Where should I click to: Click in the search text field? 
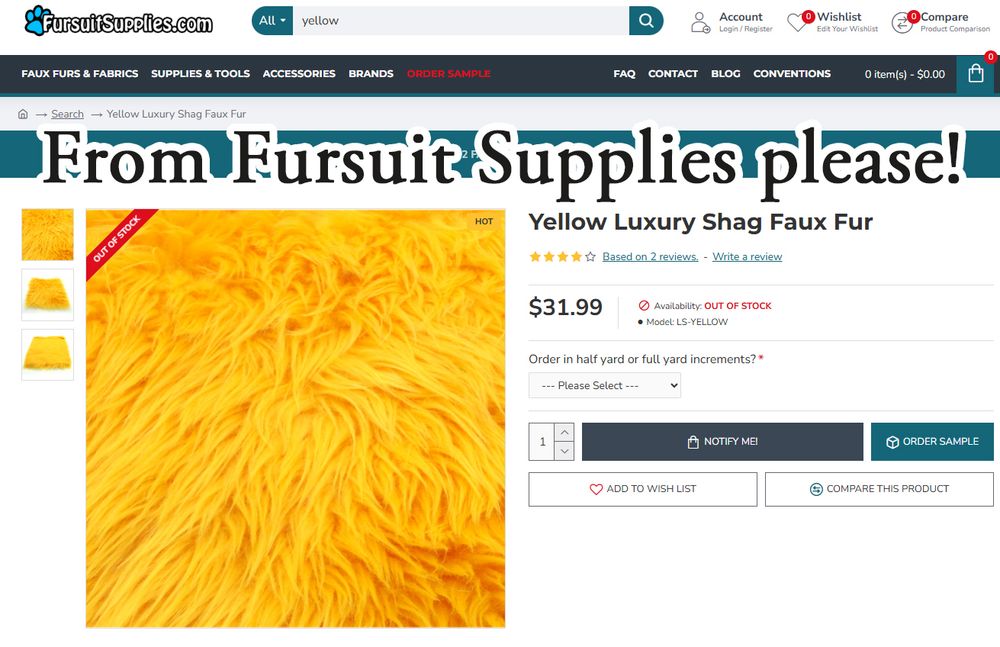(460, 20)
